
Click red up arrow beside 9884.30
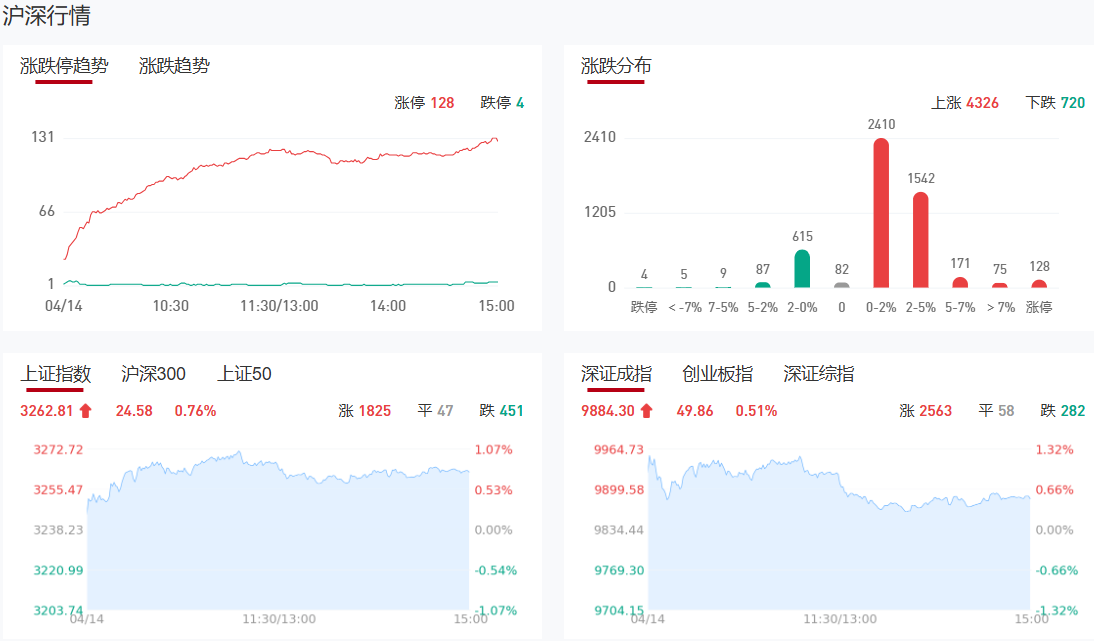(647, 410)
